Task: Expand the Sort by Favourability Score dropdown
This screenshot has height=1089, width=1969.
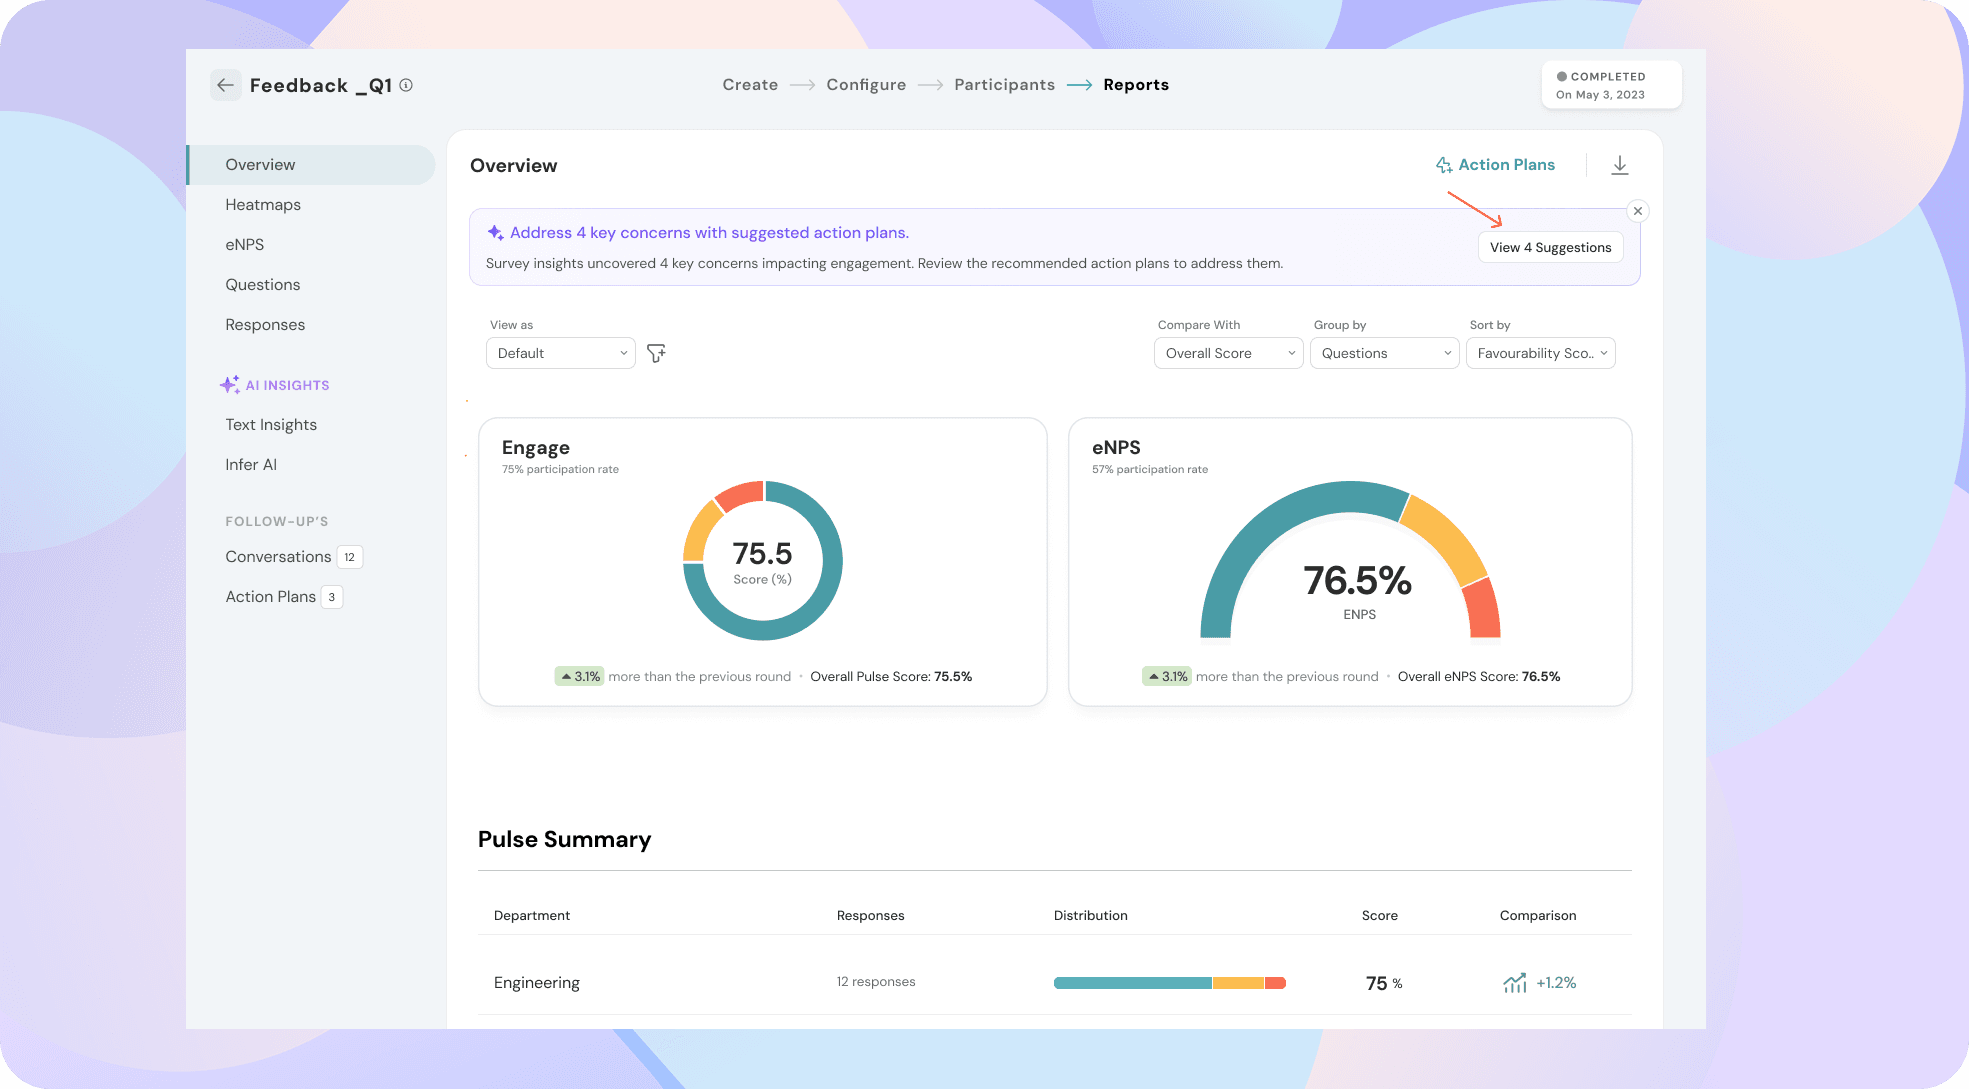Action: click(x=1540, y=353)
